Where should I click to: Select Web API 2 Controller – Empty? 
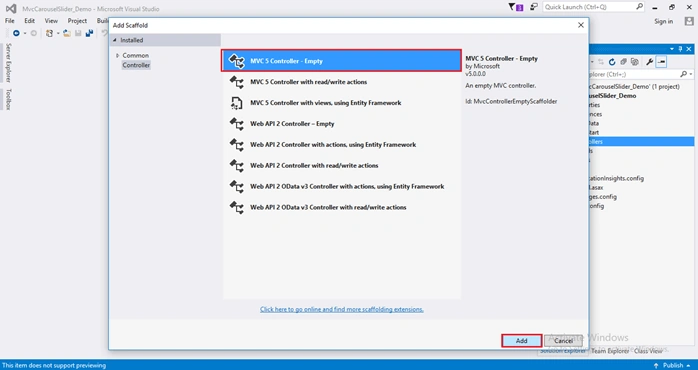341,124
